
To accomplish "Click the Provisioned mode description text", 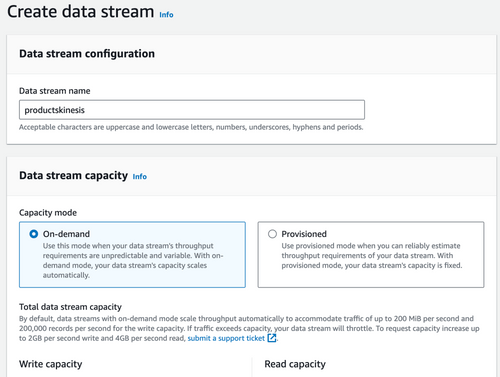I will click(x=372, y=256).
